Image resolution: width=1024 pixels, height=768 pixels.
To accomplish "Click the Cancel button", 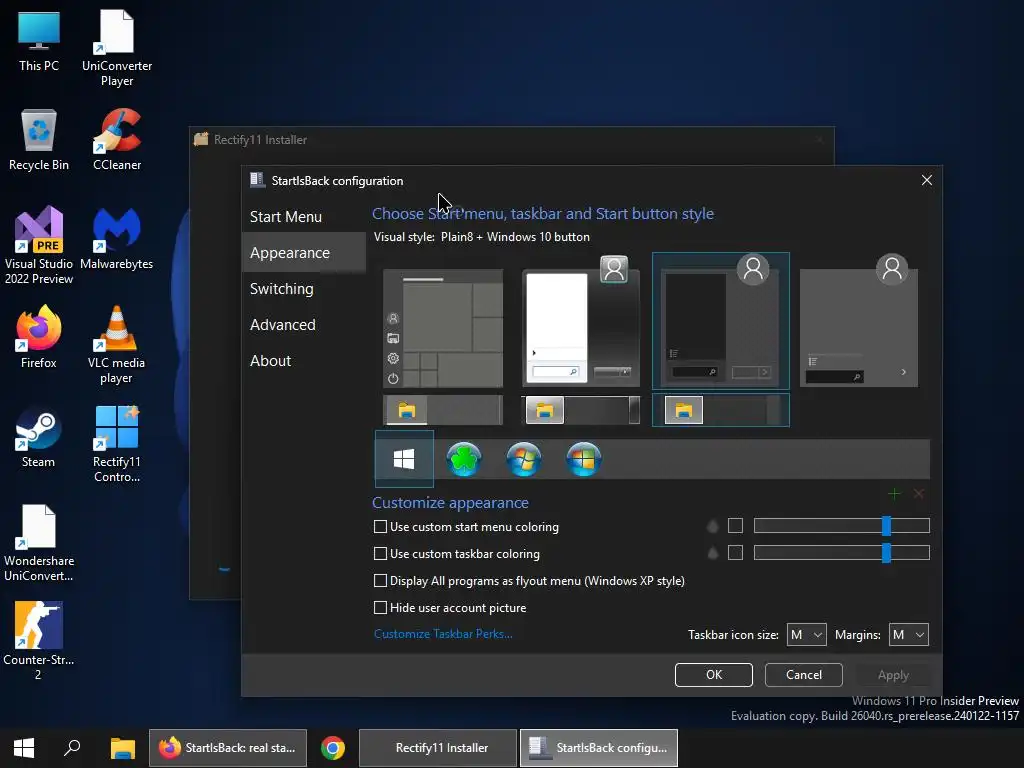I will [803, 675].
